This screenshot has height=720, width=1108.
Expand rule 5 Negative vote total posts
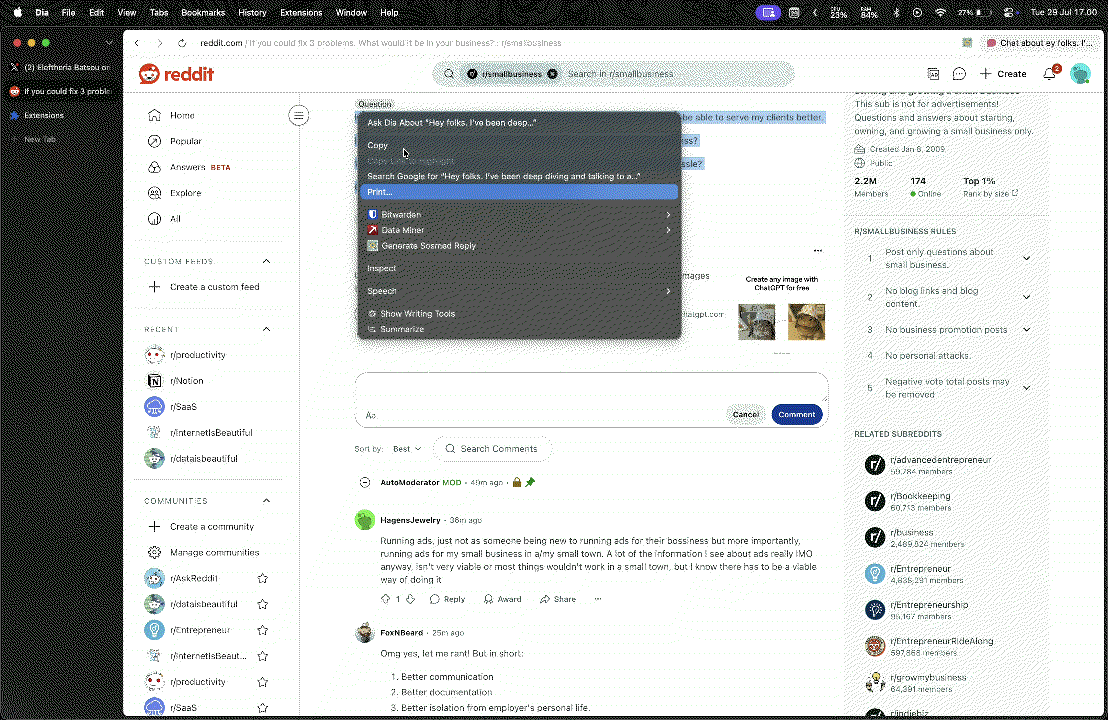click(x=1026, y=388)
